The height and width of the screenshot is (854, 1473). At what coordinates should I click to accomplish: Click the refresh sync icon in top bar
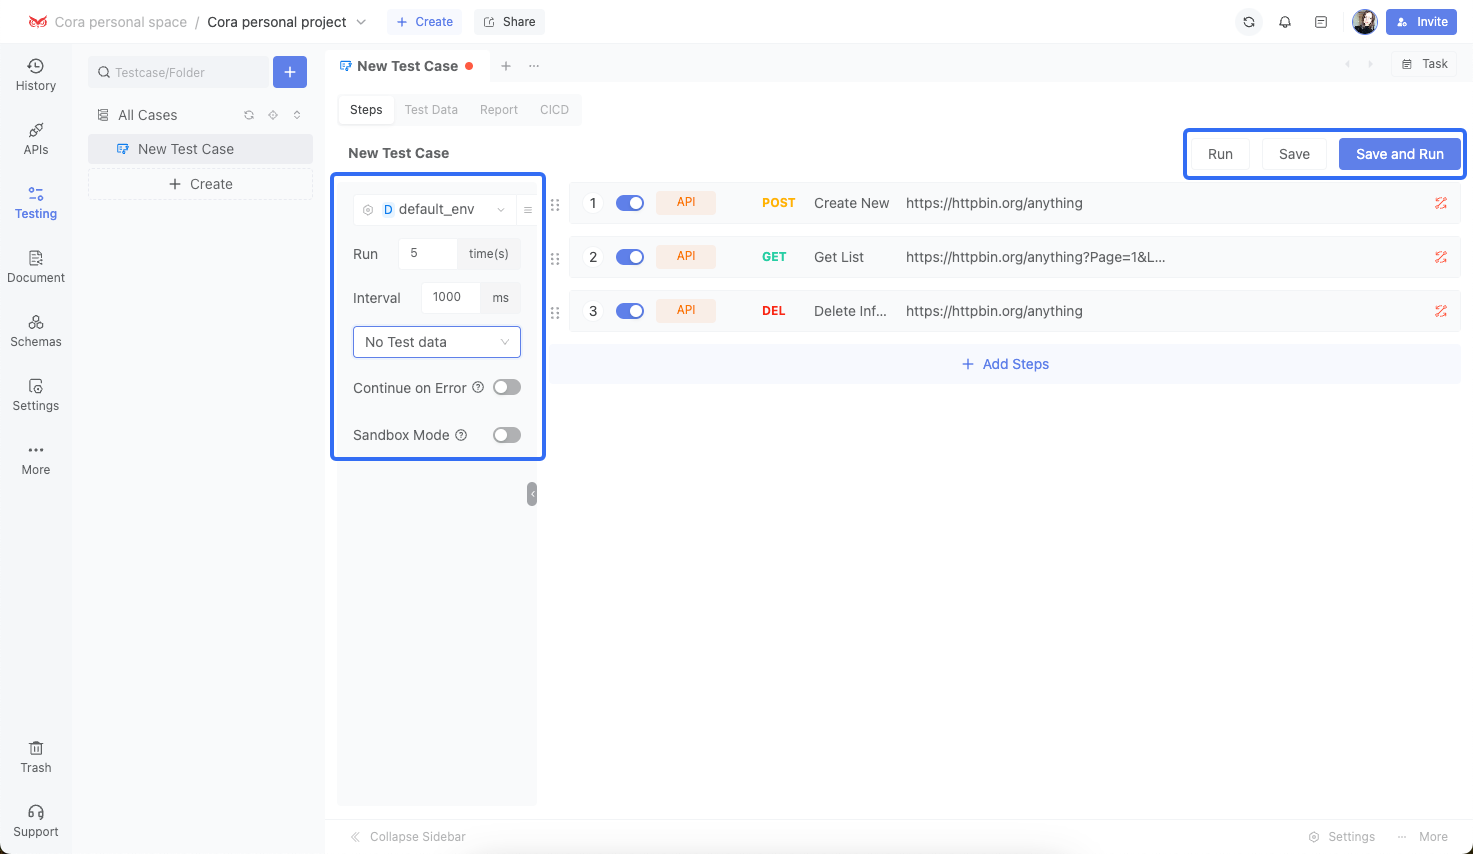click(x=1249, y=22)
